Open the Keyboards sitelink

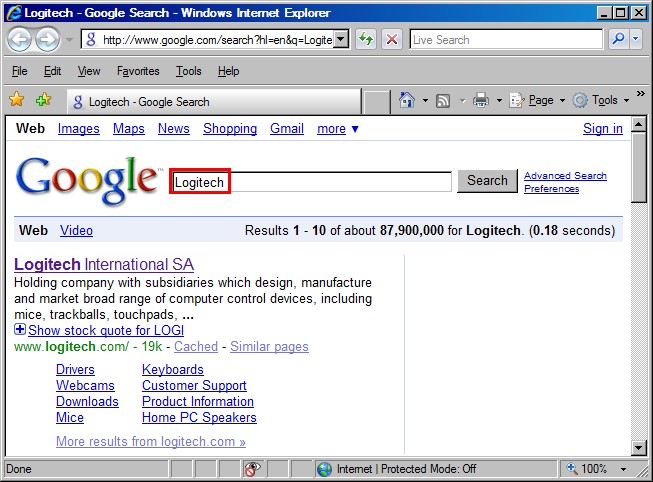173,370
